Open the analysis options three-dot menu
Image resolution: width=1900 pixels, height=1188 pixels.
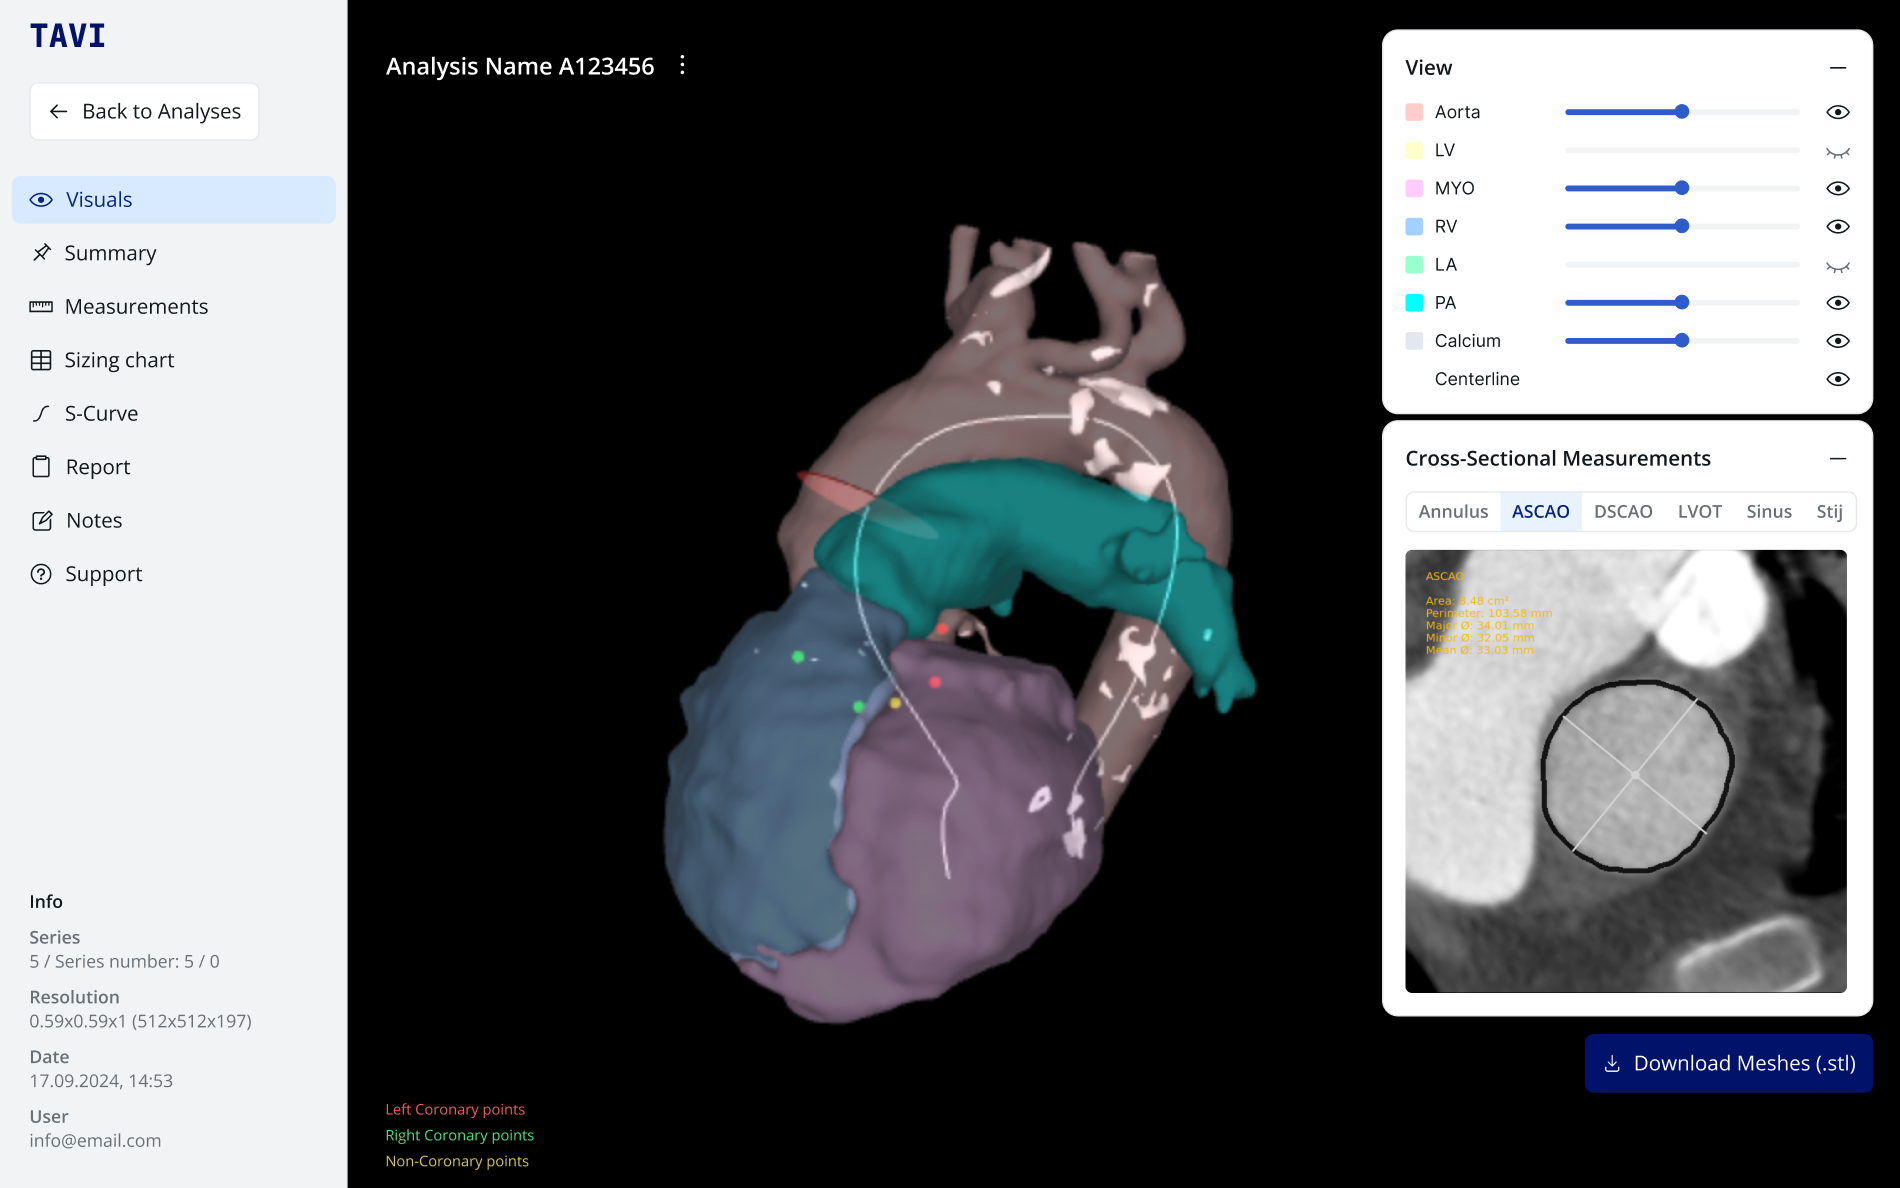point(682,66)
